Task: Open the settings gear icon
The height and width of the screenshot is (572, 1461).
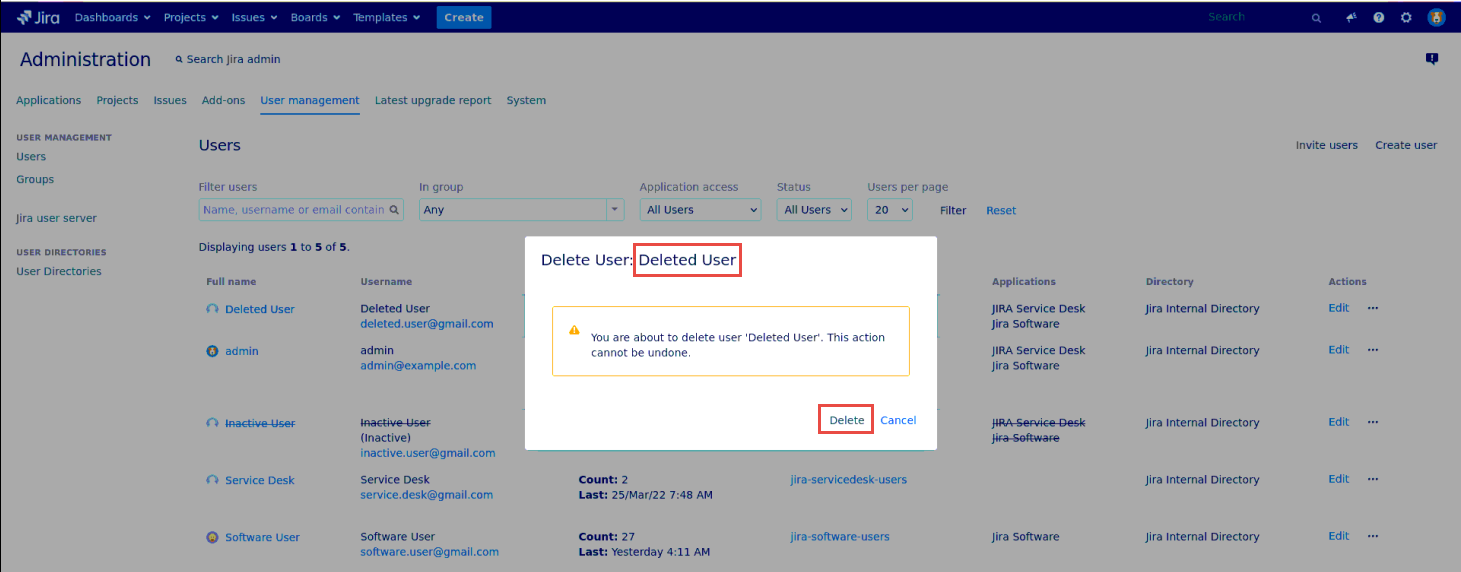Action: point(1406,18)
